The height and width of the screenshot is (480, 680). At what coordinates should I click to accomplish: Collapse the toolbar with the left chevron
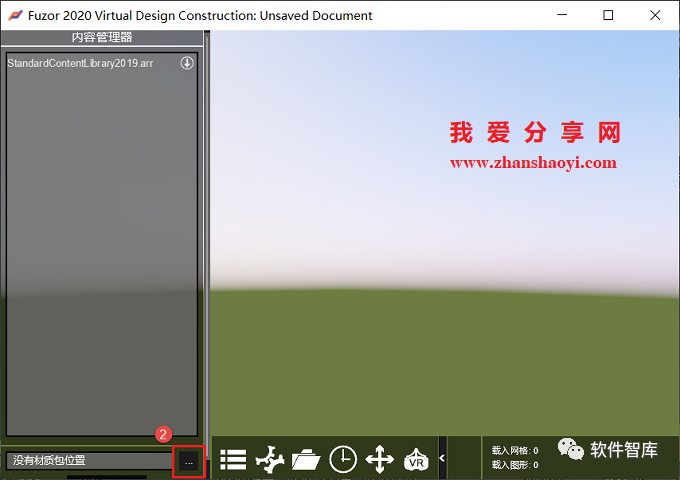pos(442,458)
